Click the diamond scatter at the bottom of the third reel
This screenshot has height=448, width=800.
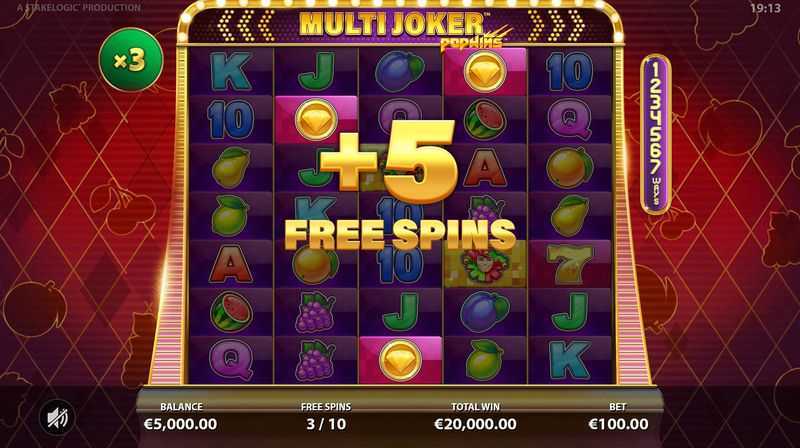[401, 360]
